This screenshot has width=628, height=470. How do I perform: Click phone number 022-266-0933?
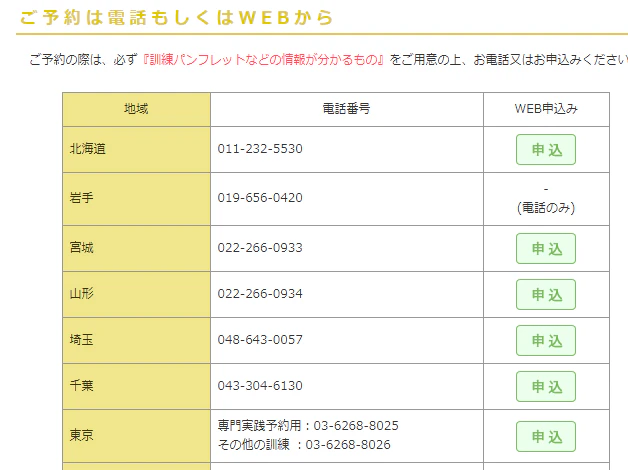[x=260, y=248]
